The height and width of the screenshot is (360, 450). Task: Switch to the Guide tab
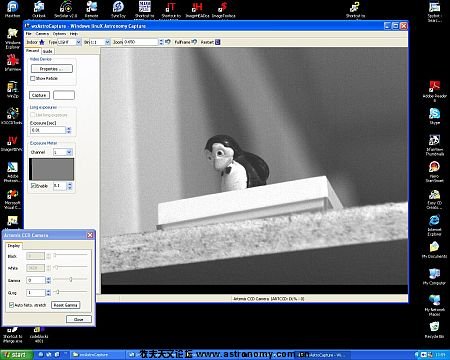tap(48, 51)
